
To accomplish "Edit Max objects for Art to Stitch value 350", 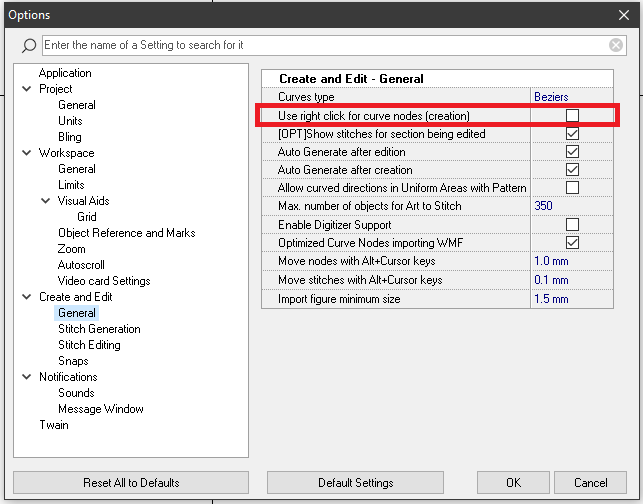I will (x=543, y=206).
